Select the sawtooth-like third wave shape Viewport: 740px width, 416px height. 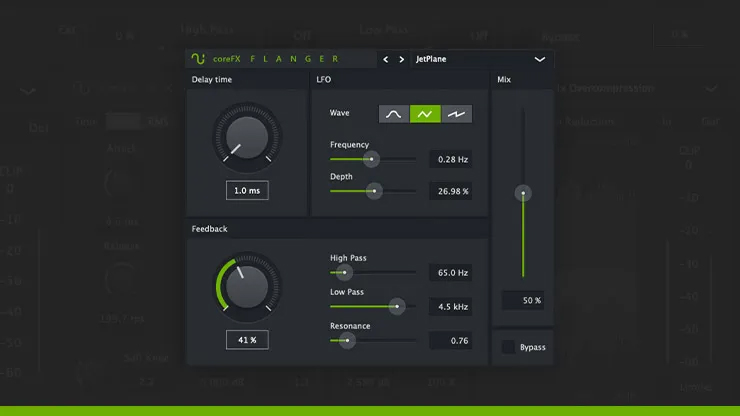pos(456,114)
